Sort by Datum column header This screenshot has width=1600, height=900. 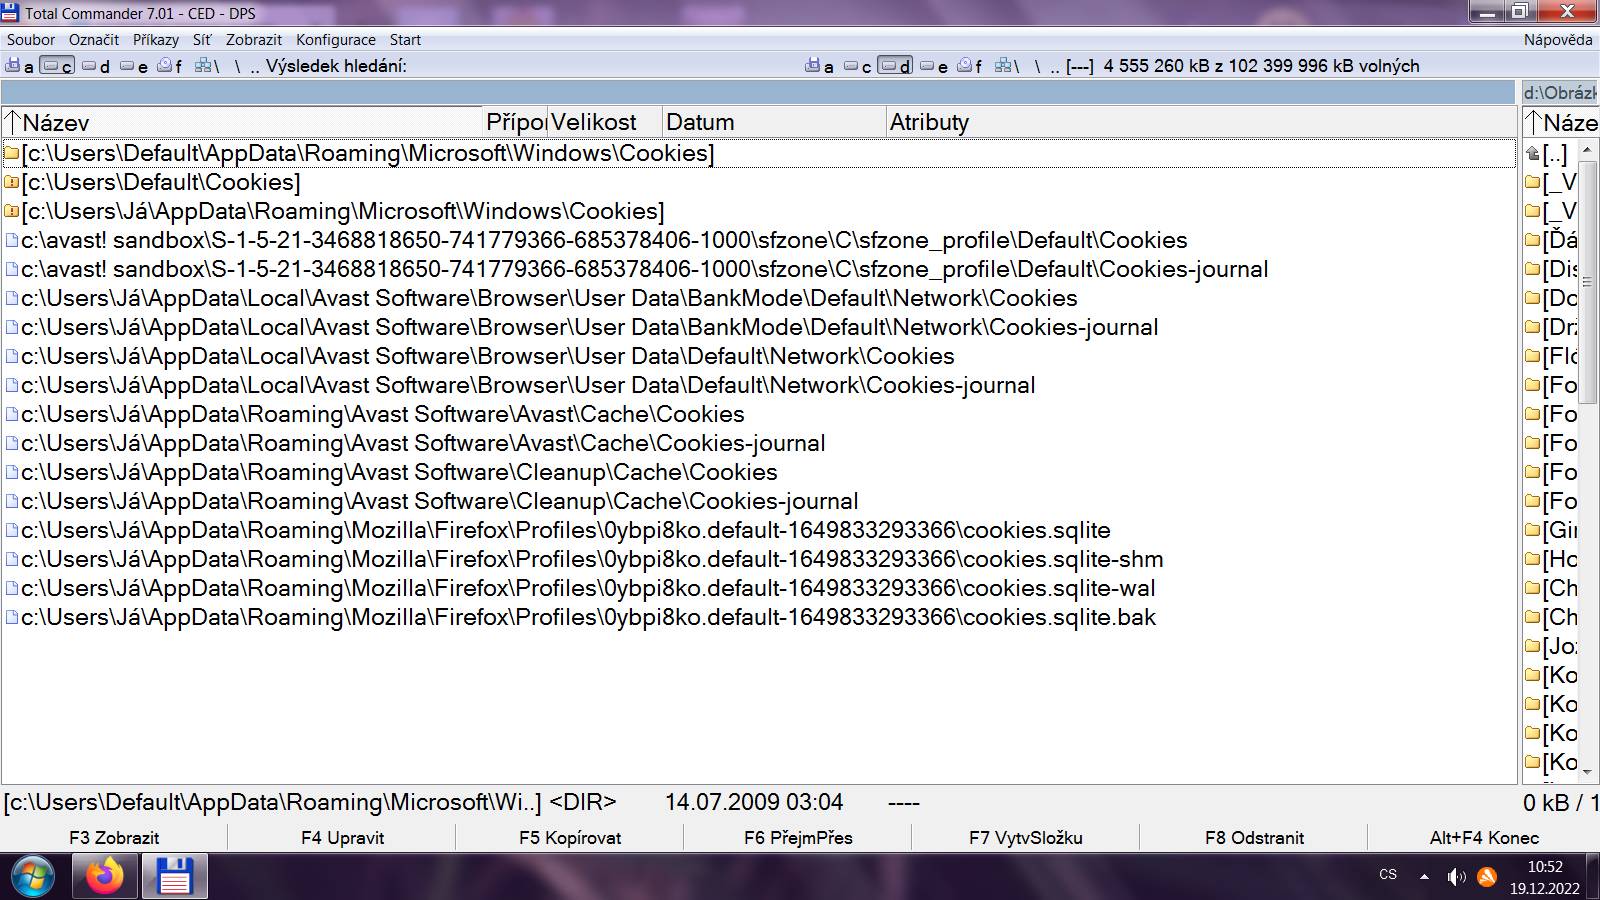click(775, 122)
